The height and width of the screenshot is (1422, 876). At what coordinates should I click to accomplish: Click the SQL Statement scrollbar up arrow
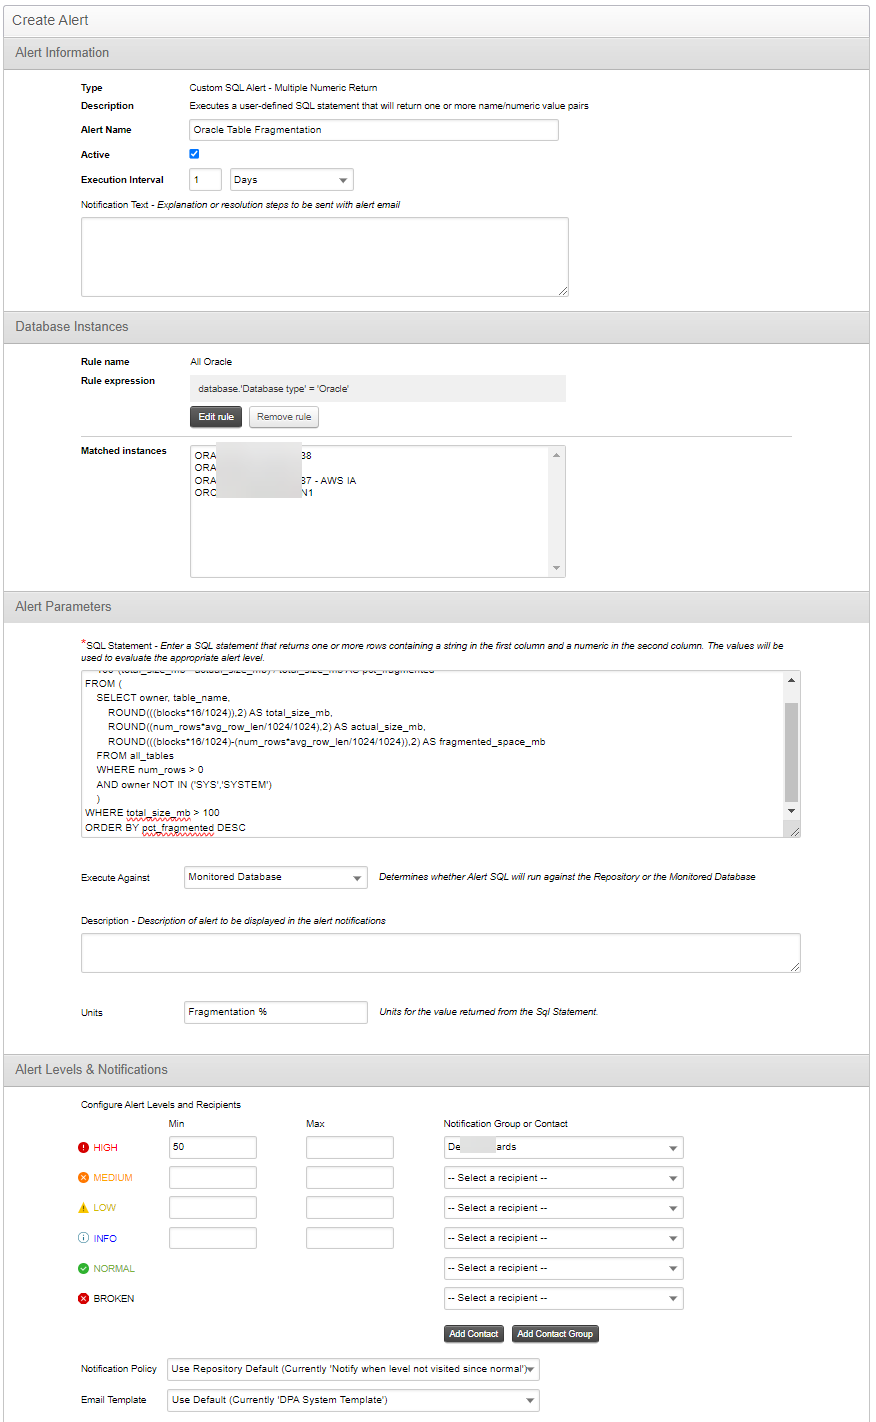point(792,680)
